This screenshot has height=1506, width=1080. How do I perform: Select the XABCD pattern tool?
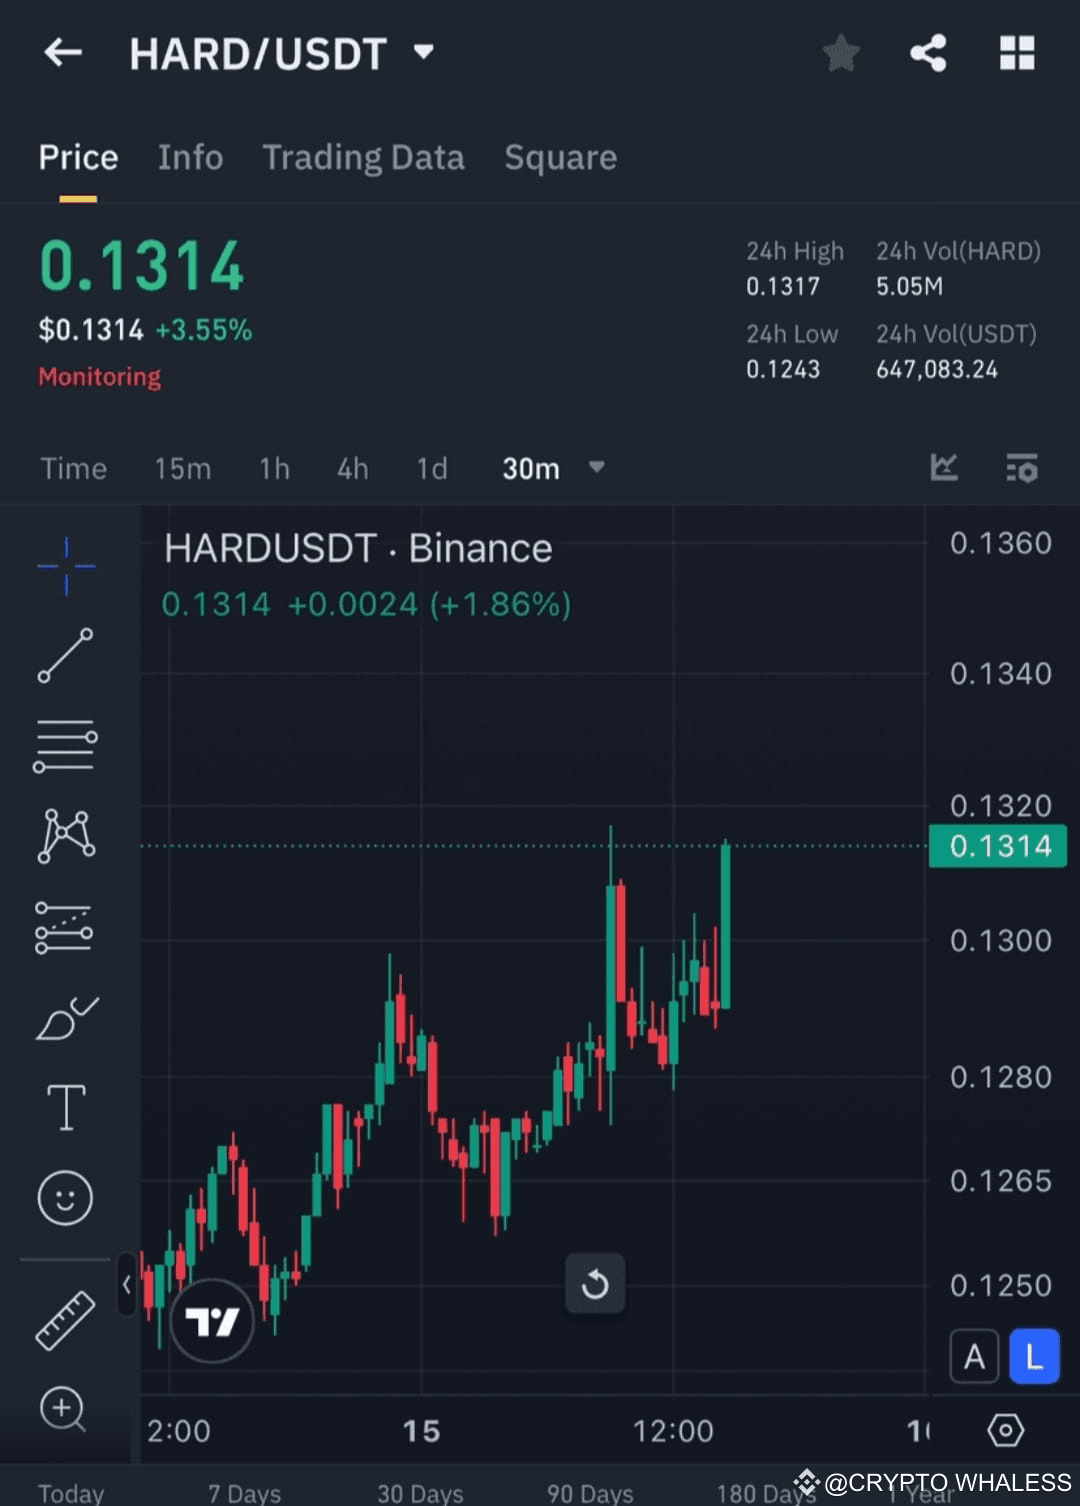pos(64,835)
